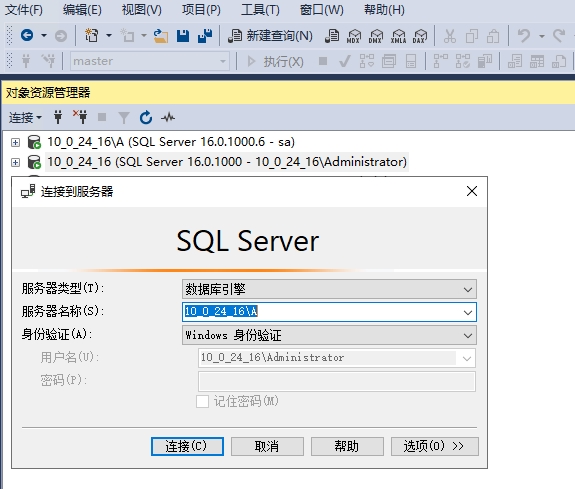Click the refresh icon in Object Explorer
575x489 pixels.
(146, 117)
